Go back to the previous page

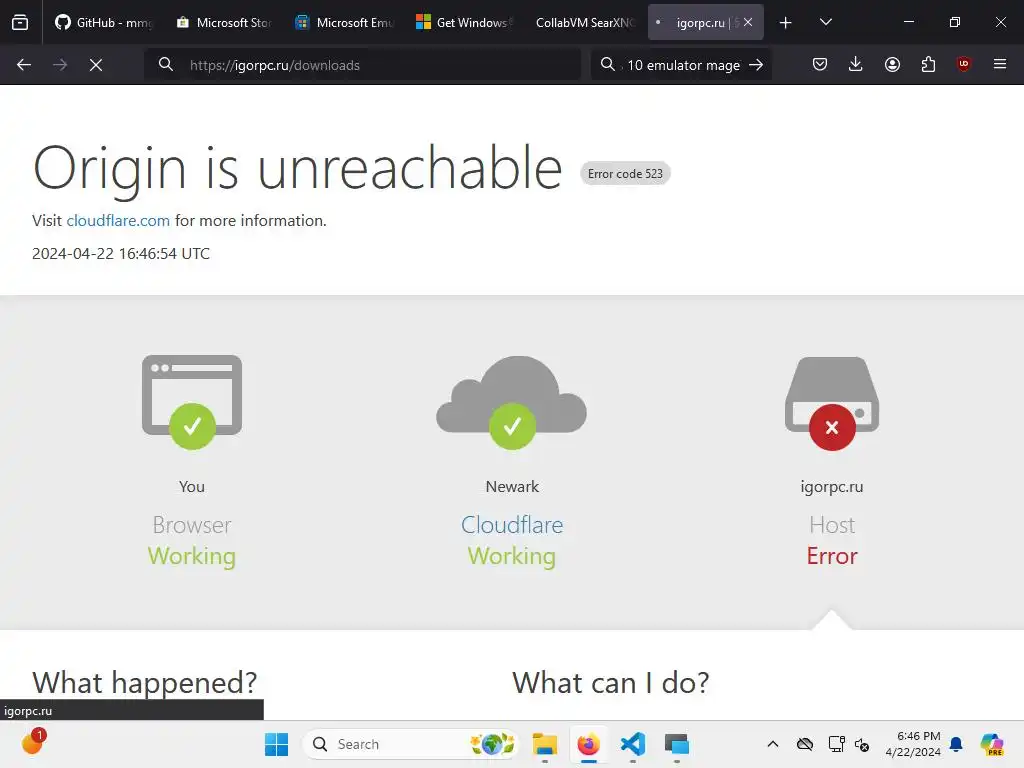tap(24, 65)
